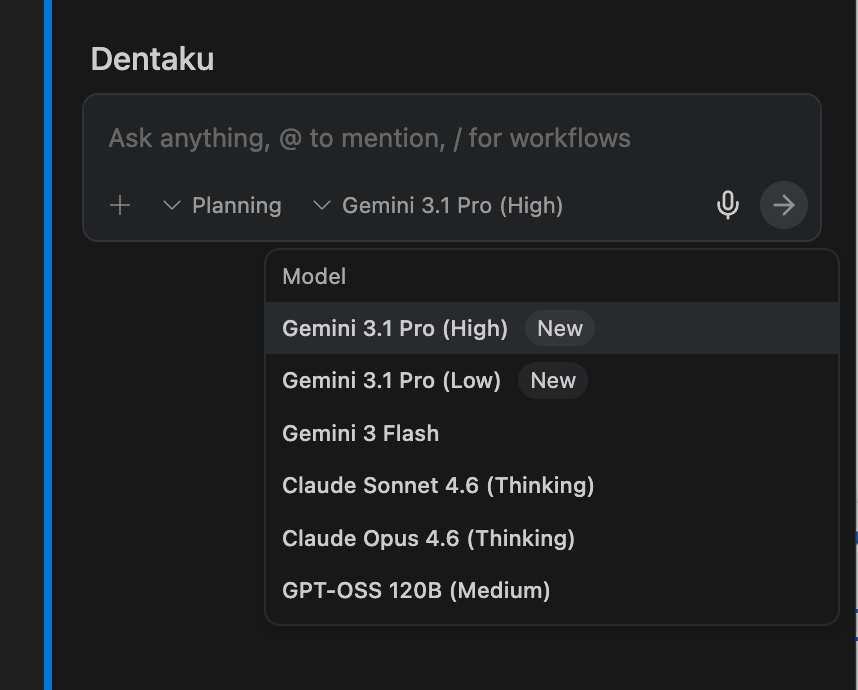Click the plus icon to add context
Screen dimensions: 858x690
tap(120, 206)
